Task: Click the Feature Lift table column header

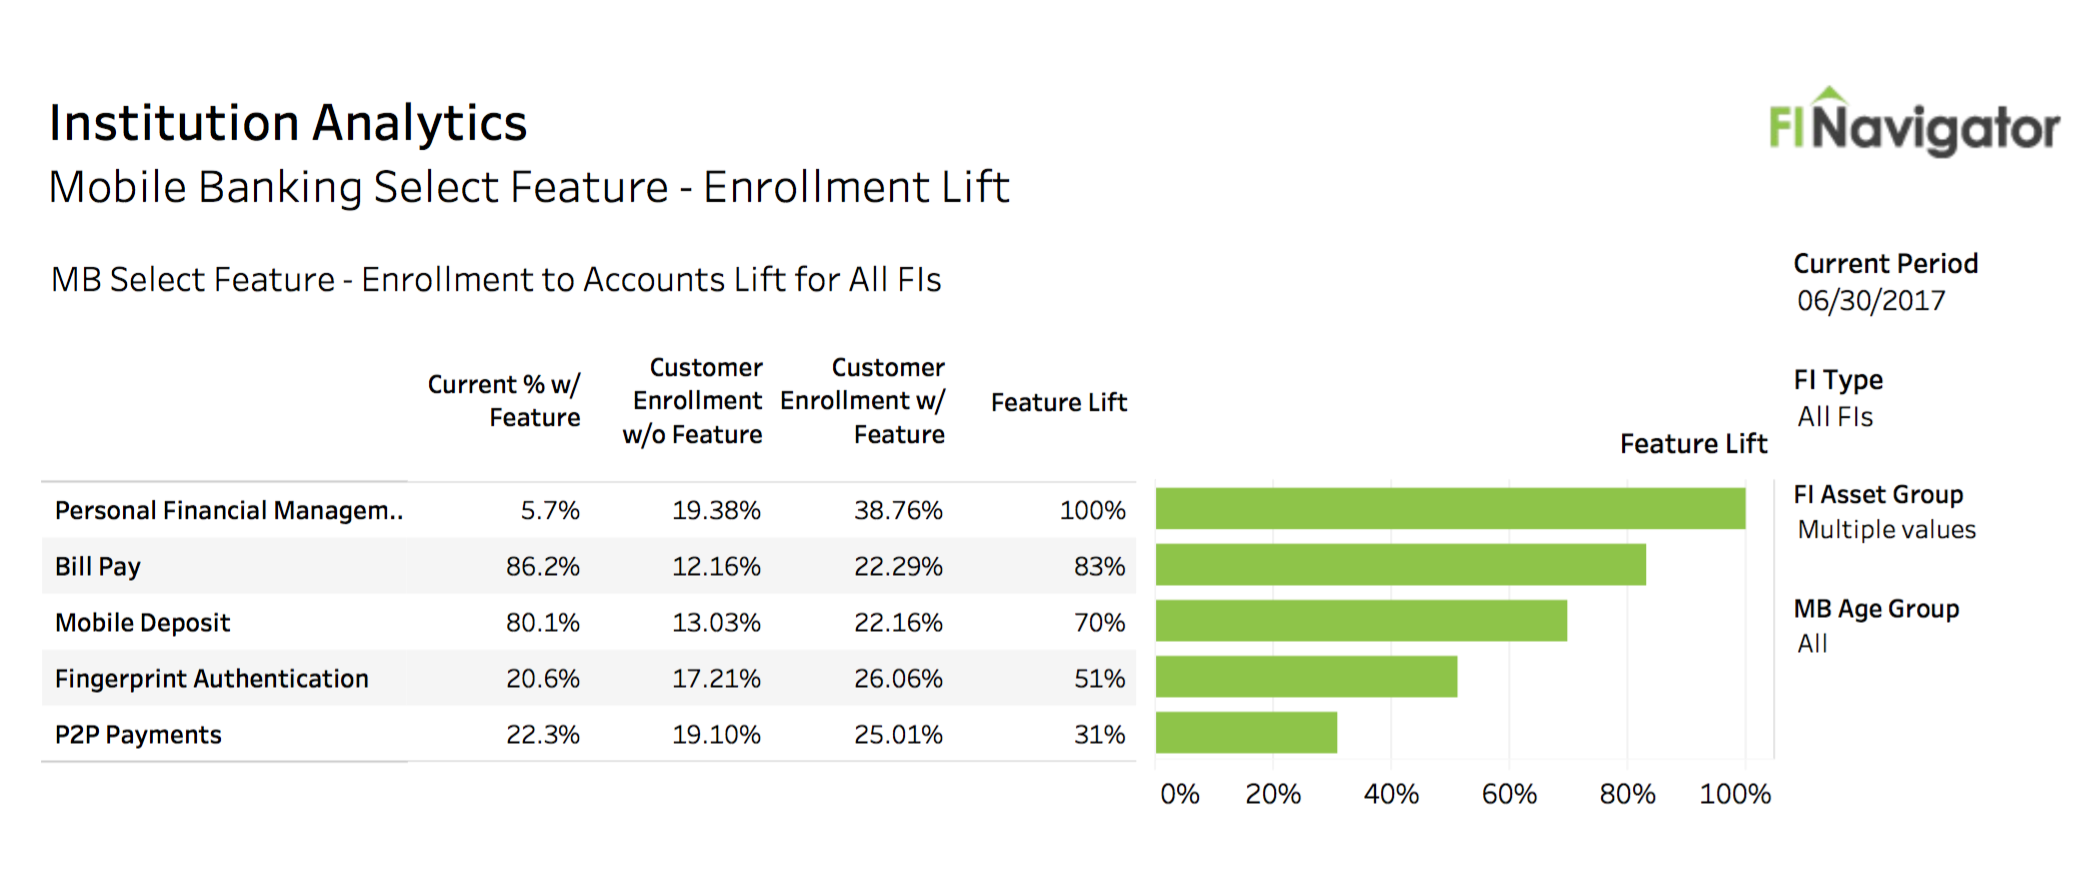Action: (x=1058, y=402)
